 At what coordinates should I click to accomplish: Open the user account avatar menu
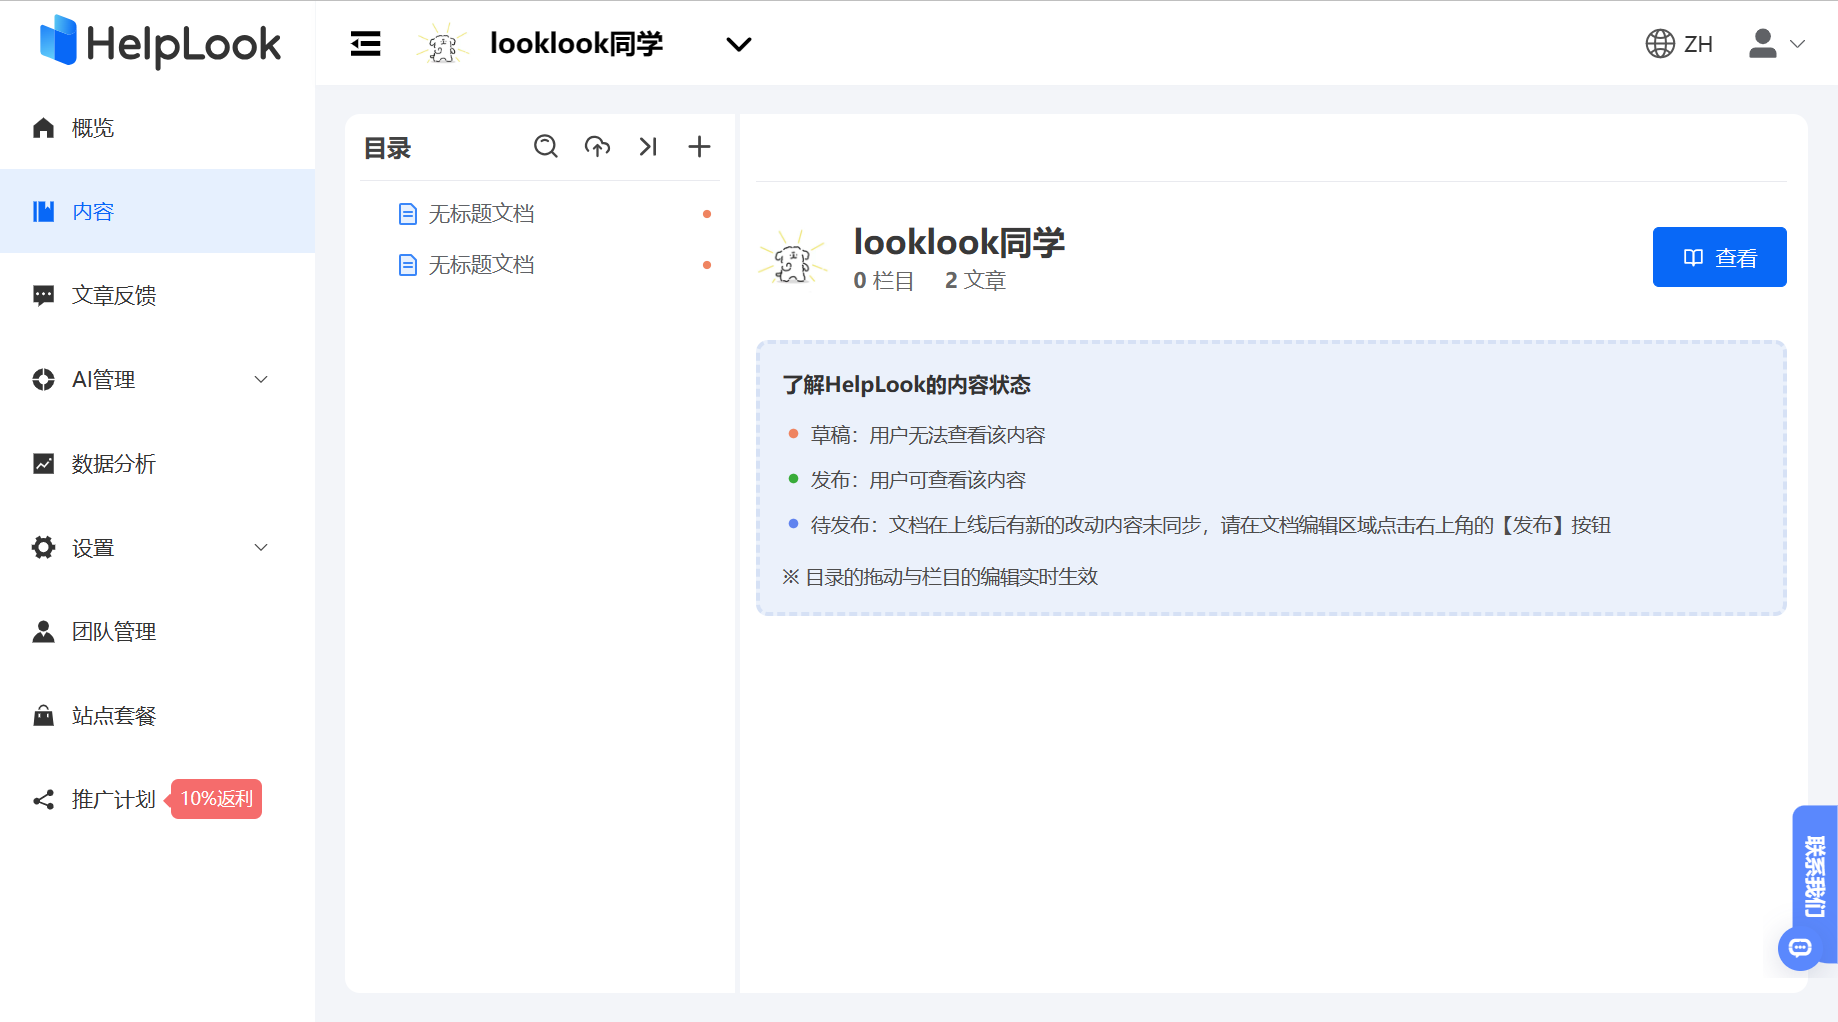point(1762,44)
